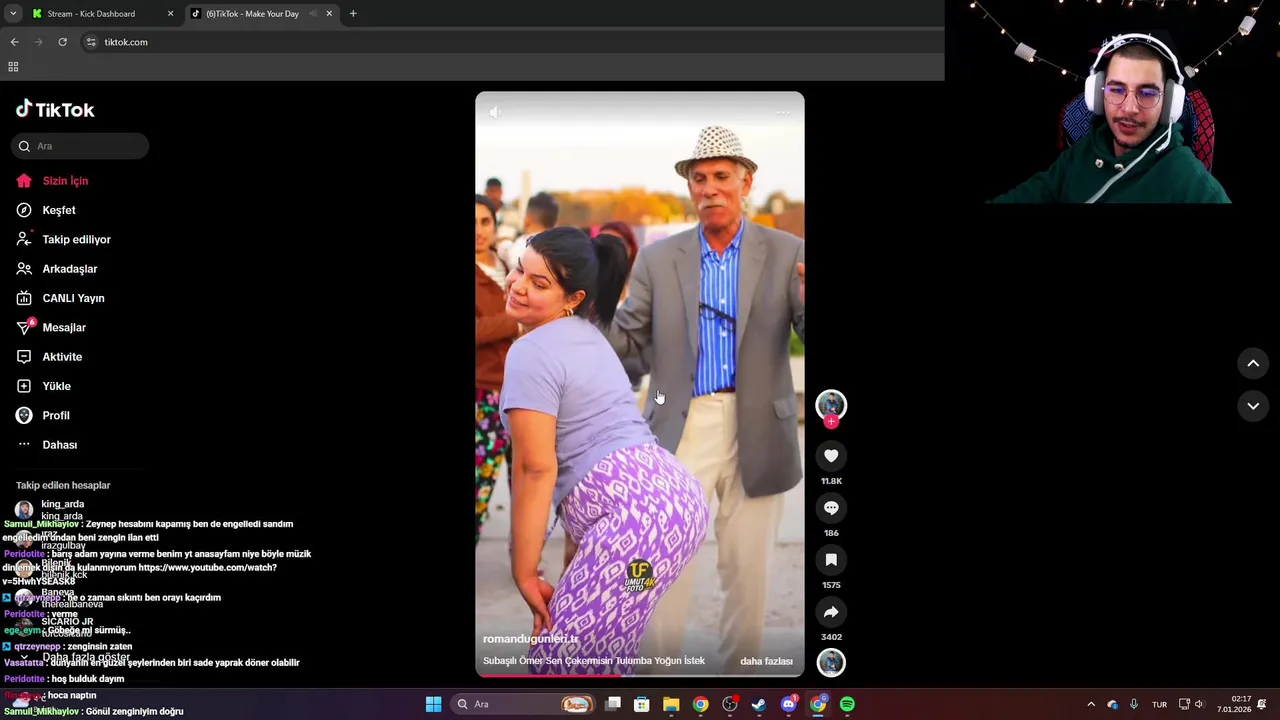
Task: Toggle video mute speaker icon
Action: click(x=495, y=112)
